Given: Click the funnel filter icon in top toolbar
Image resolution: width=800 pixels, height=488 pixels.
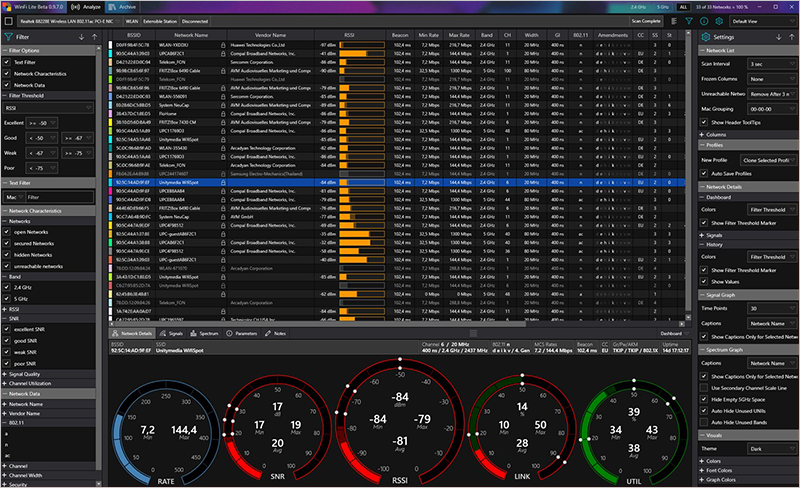Looking at the screenshot, I should pyautogui.click(x=688, y=20).
